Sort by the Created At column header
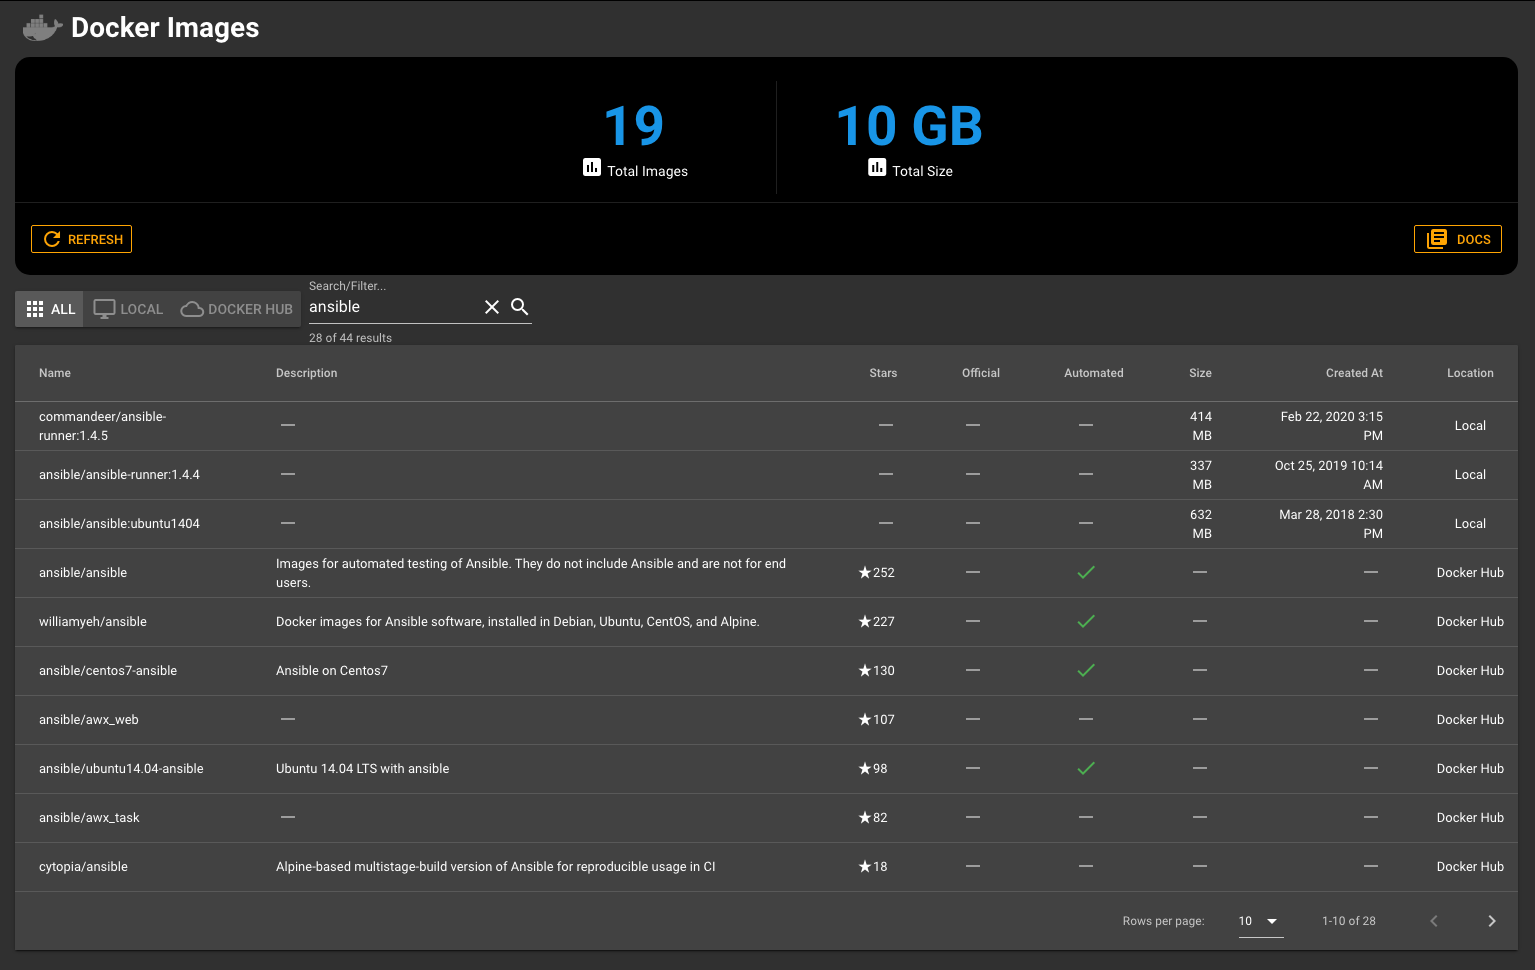Image resolution: width=1535 pixels, height=970 pixels. coord(1354,373)
